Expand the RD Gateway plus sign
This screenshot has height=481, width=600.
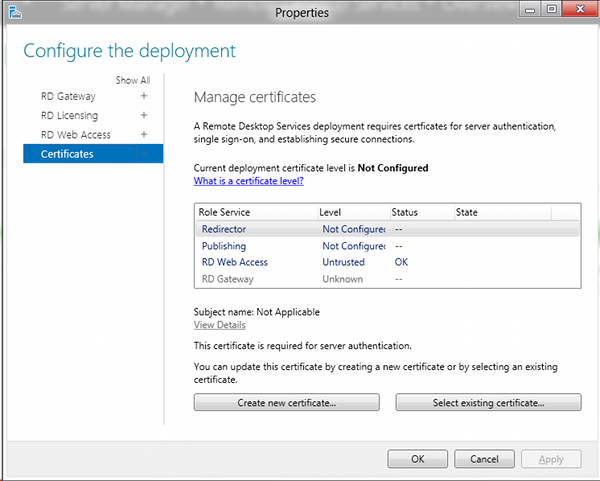click(x=144, y=96)
